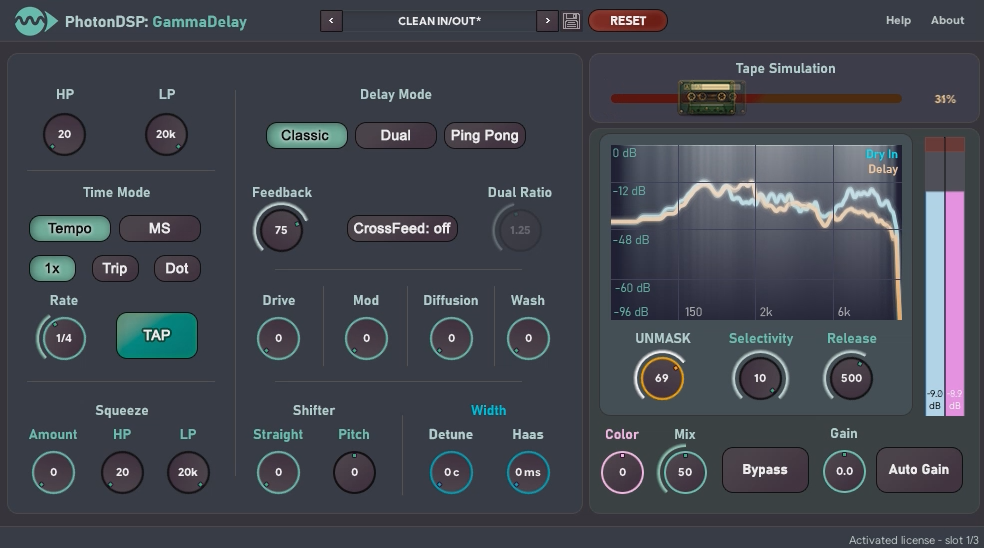The image size is (984, 548).
Task: Click the spectrum analyzer display
Action: (756, 233)
